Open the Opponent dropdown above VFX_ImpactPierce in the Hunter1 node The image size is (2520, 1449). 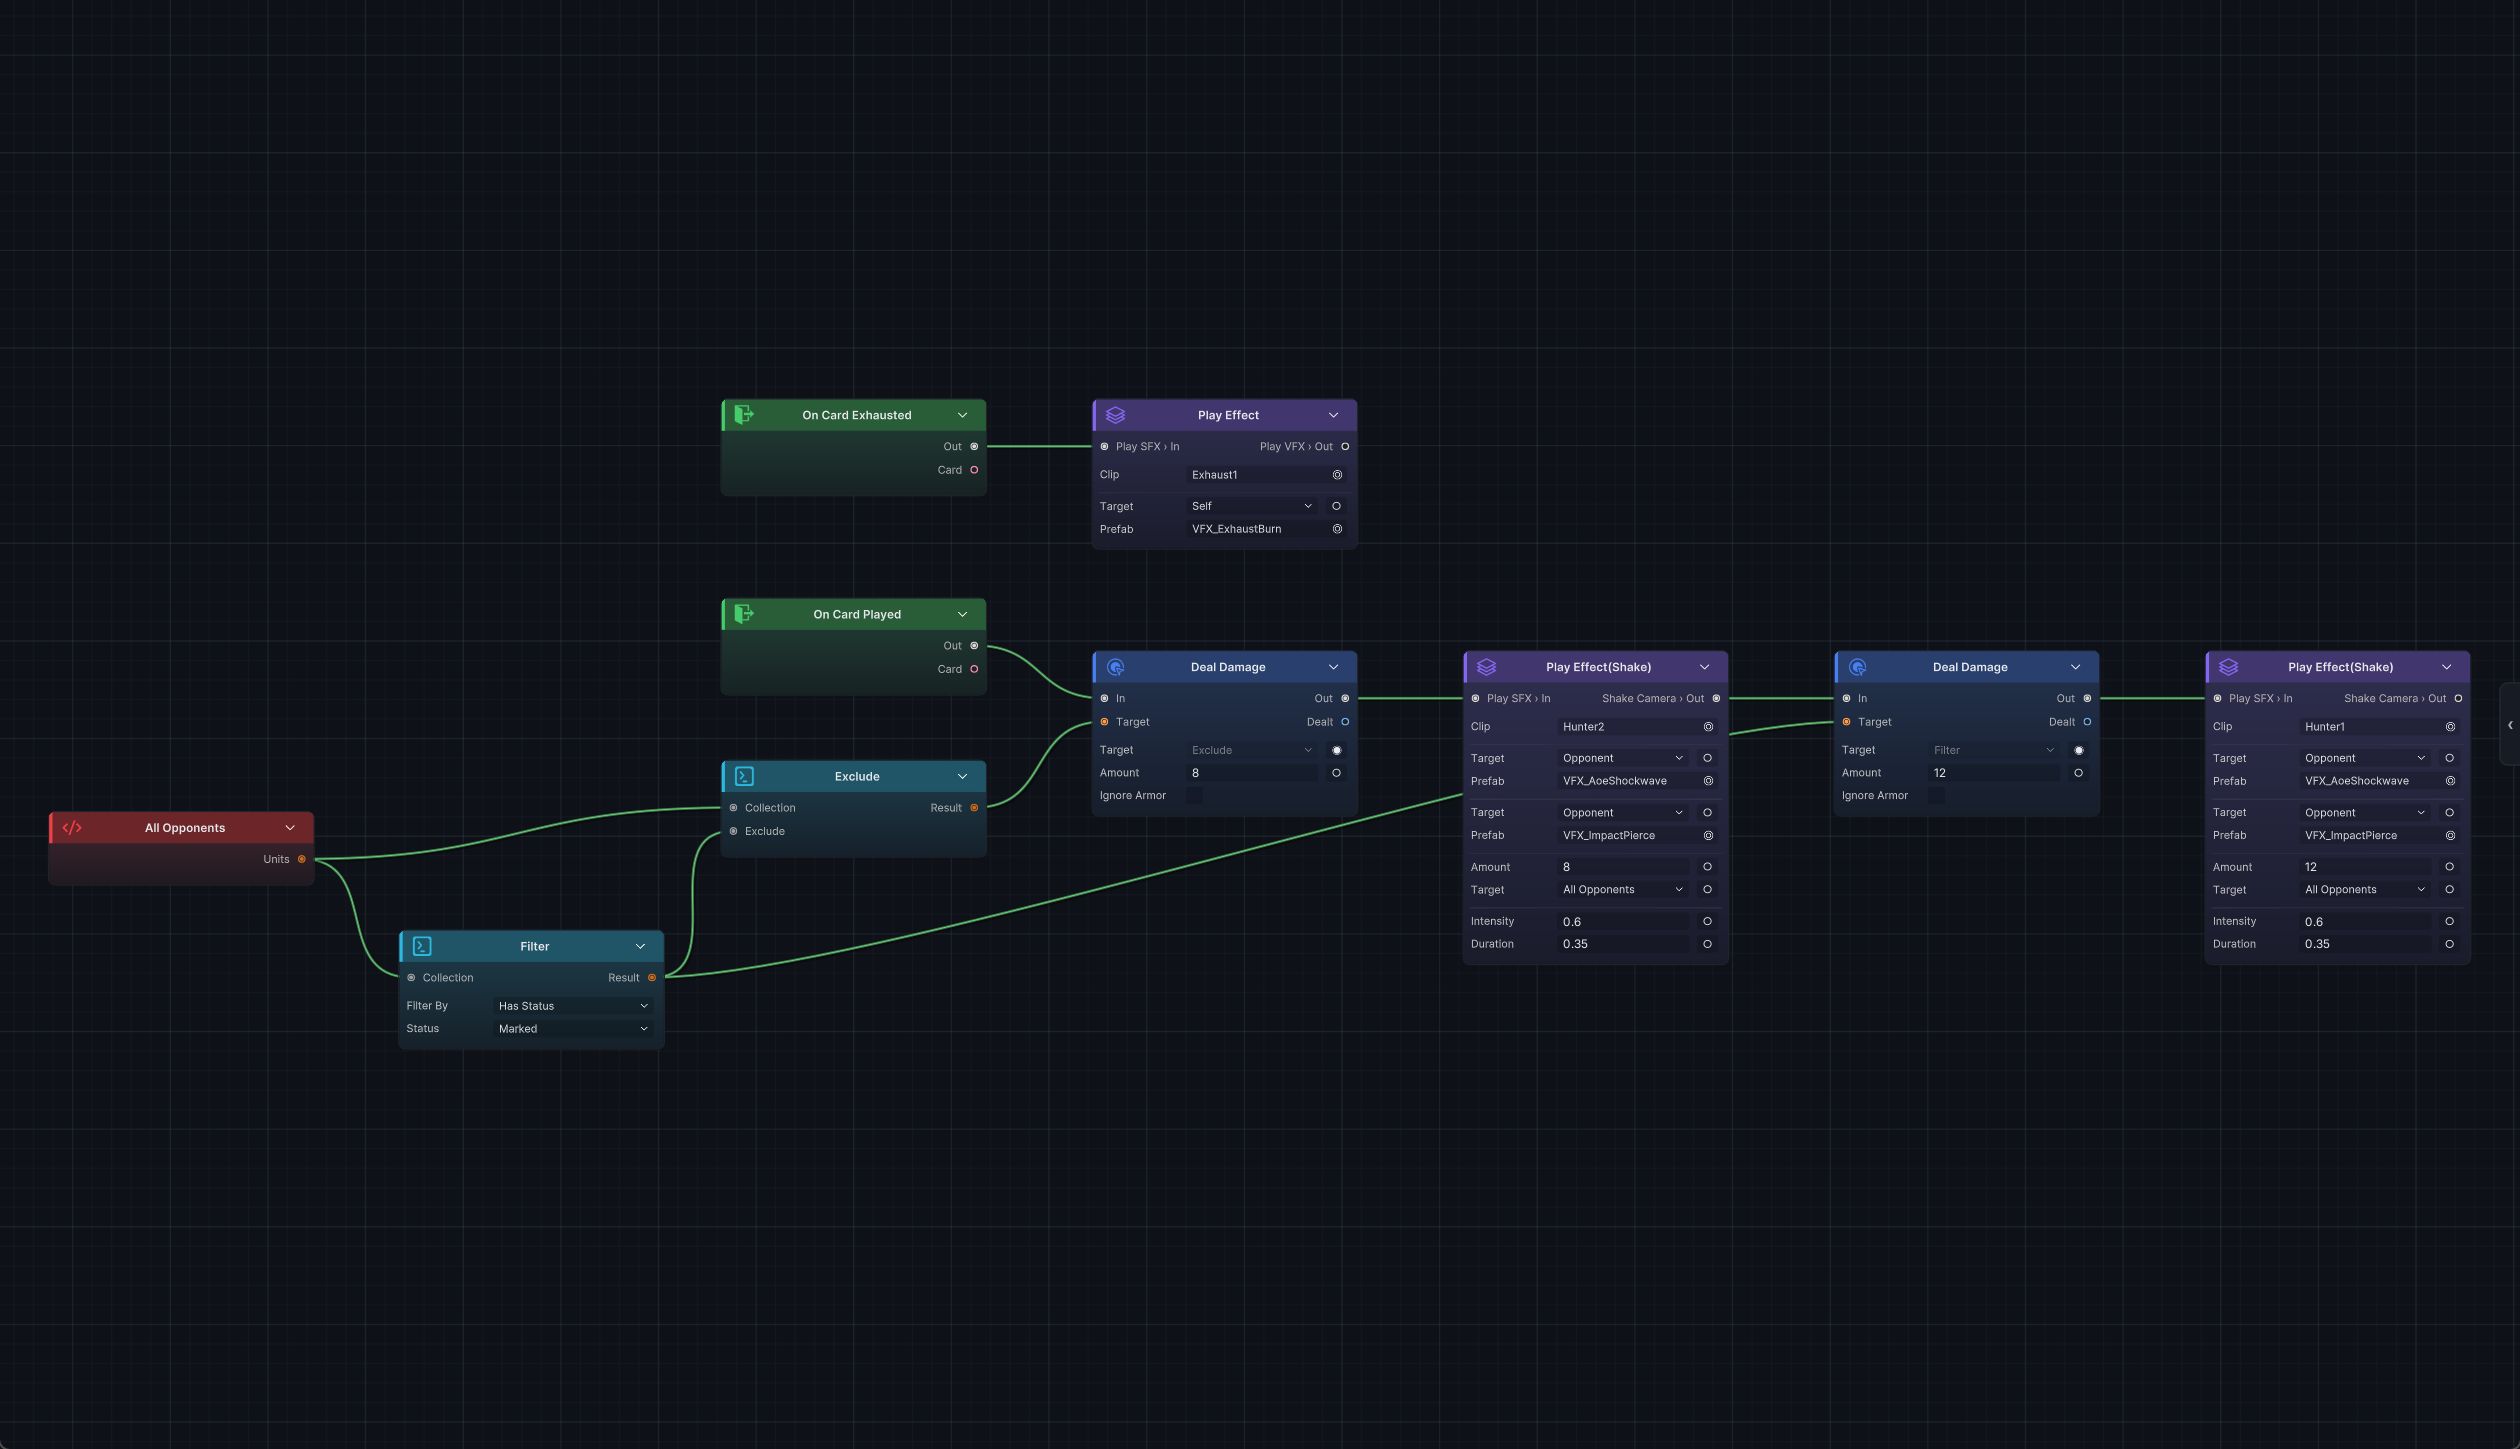2365,813
